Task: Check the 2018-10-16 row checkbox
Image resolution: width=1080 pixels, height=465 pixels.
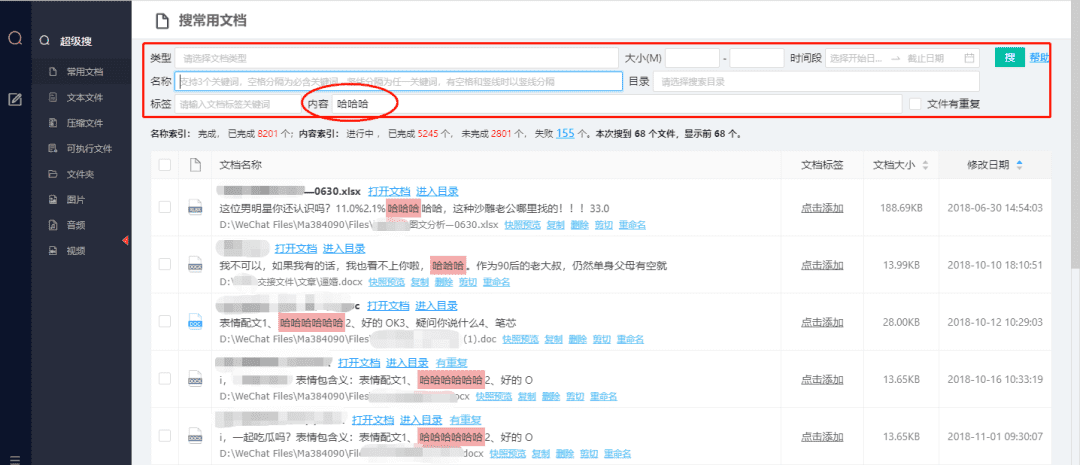Action: [x=165, y=379]
